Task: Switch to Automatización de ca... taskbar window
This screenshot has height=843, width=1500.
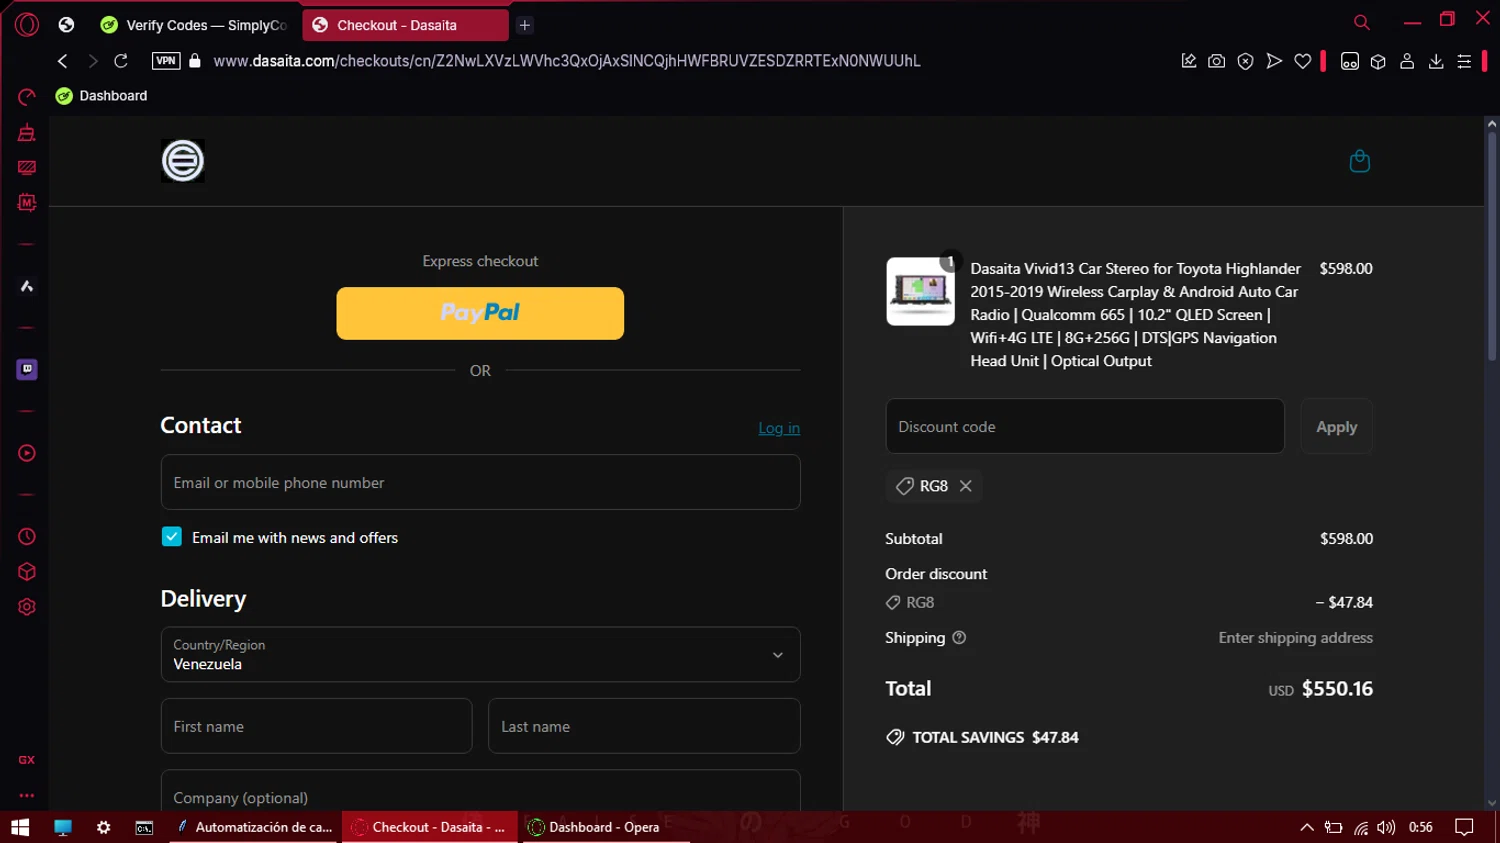Action: pos(256,827)
